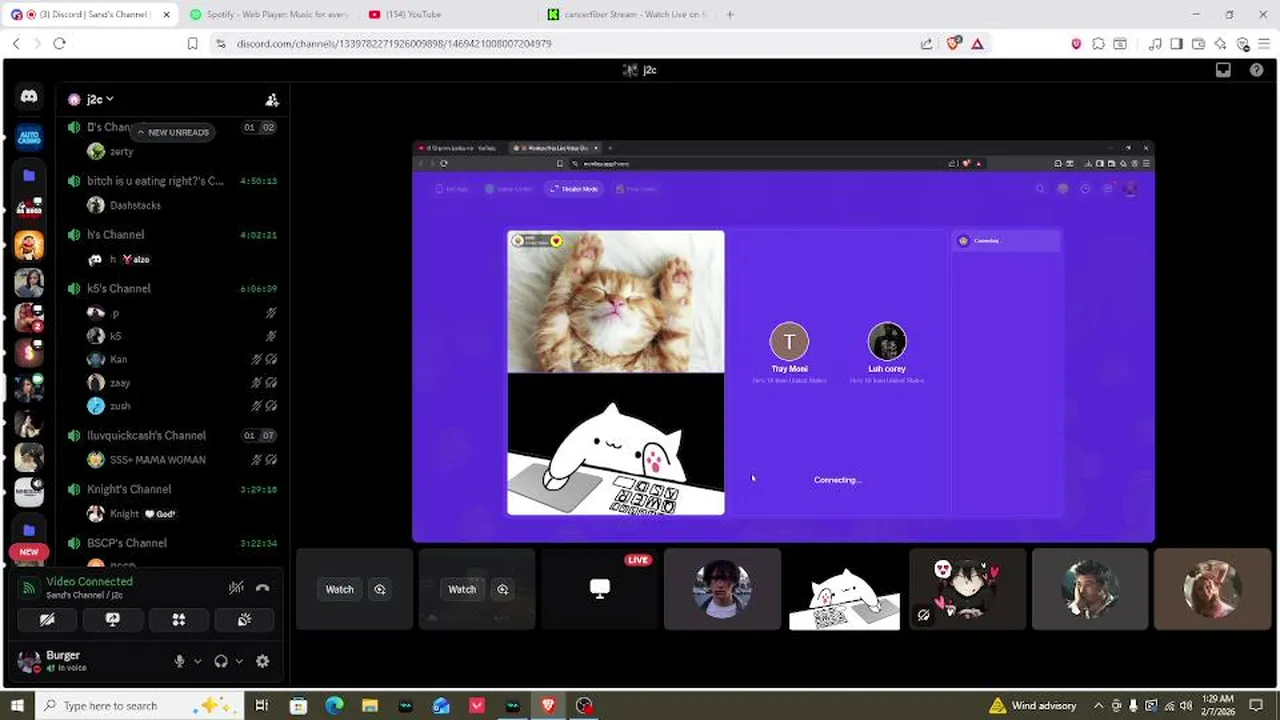Close the Discord browser tab
The height and width of the screenshot is (720, 1280).
tap(166, 14)
